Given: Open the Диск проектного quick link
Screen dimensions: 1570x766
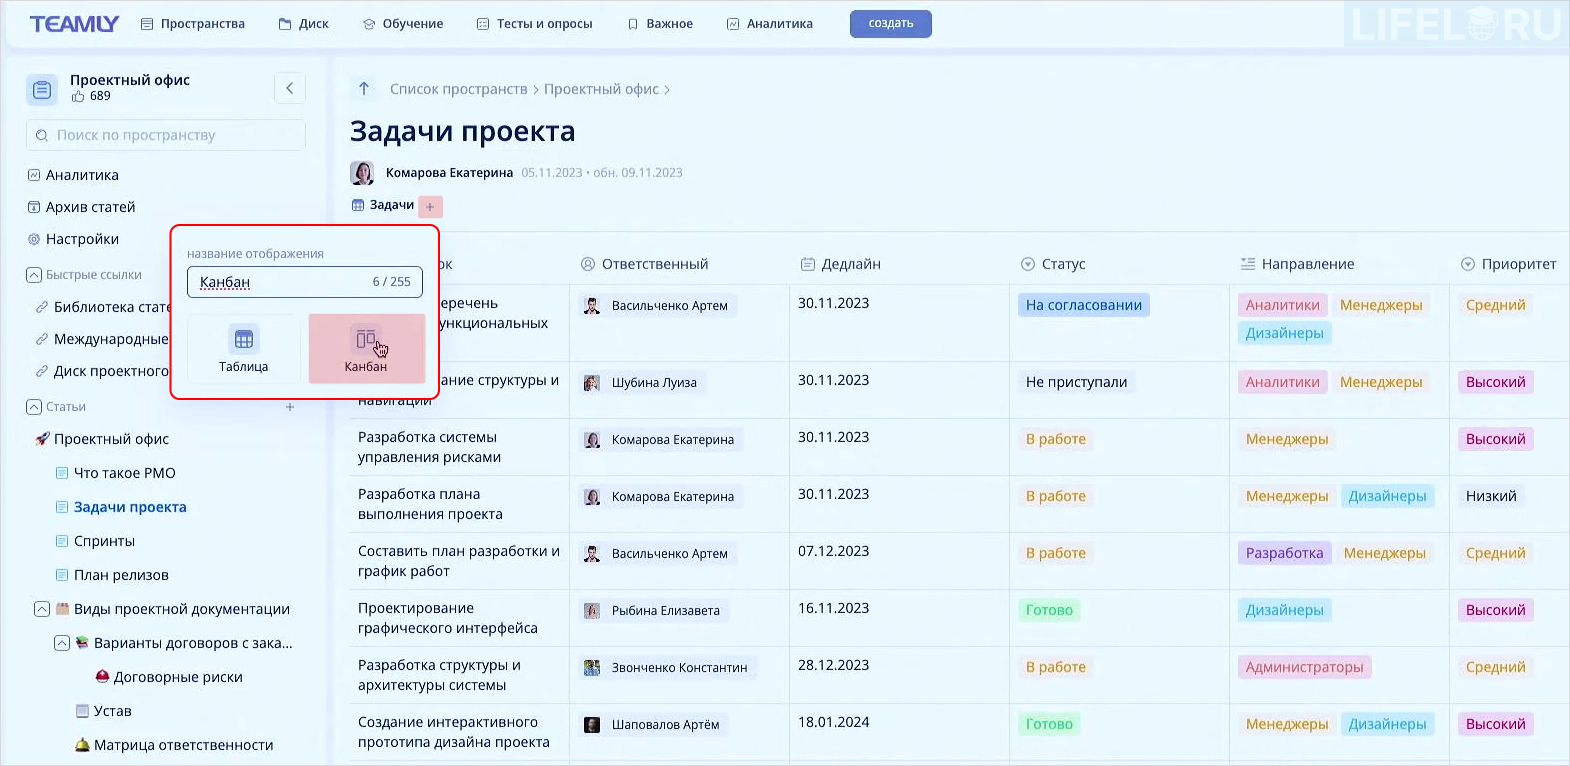Looking at the screenshot, I should [x=103, y=371].
